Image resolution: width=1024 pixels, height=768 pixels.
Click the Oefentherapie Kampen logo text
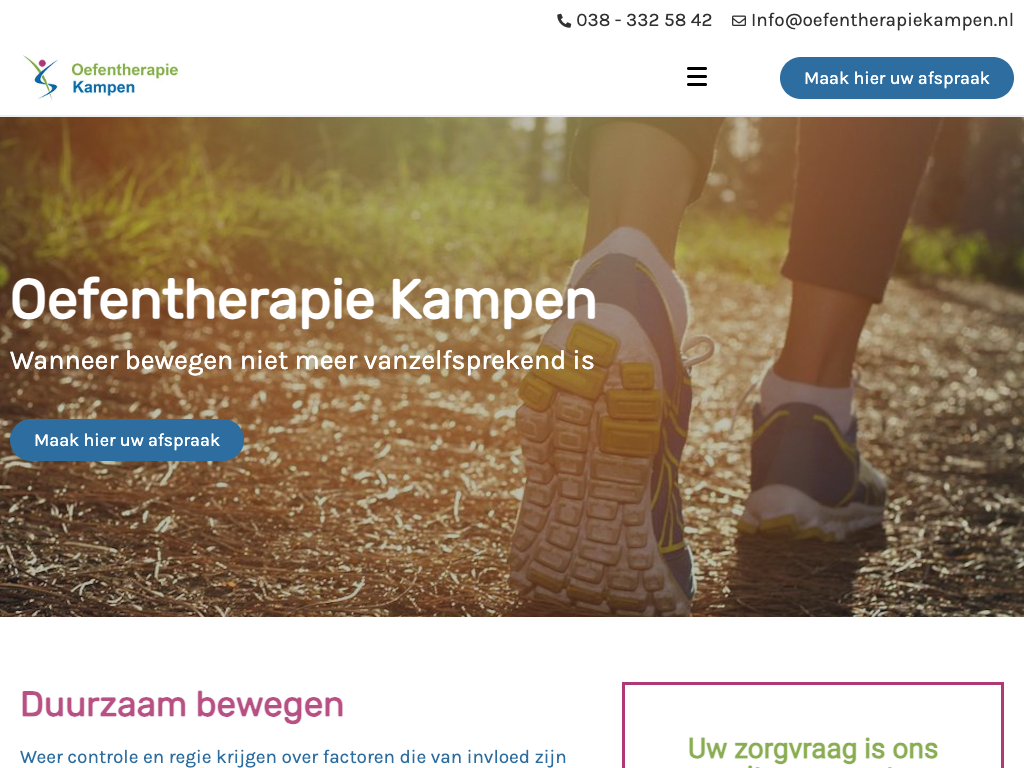coord(124,78)
